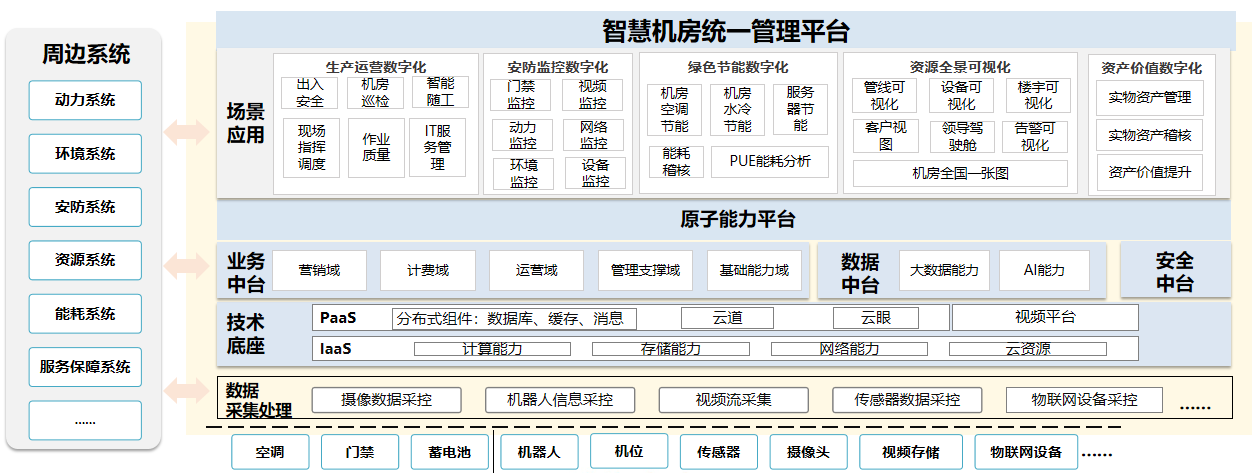Screen dimensions: 1252x473
Task: Click the 智慧机房统一管理平台 title bar
Action: (x=724, y=31)
